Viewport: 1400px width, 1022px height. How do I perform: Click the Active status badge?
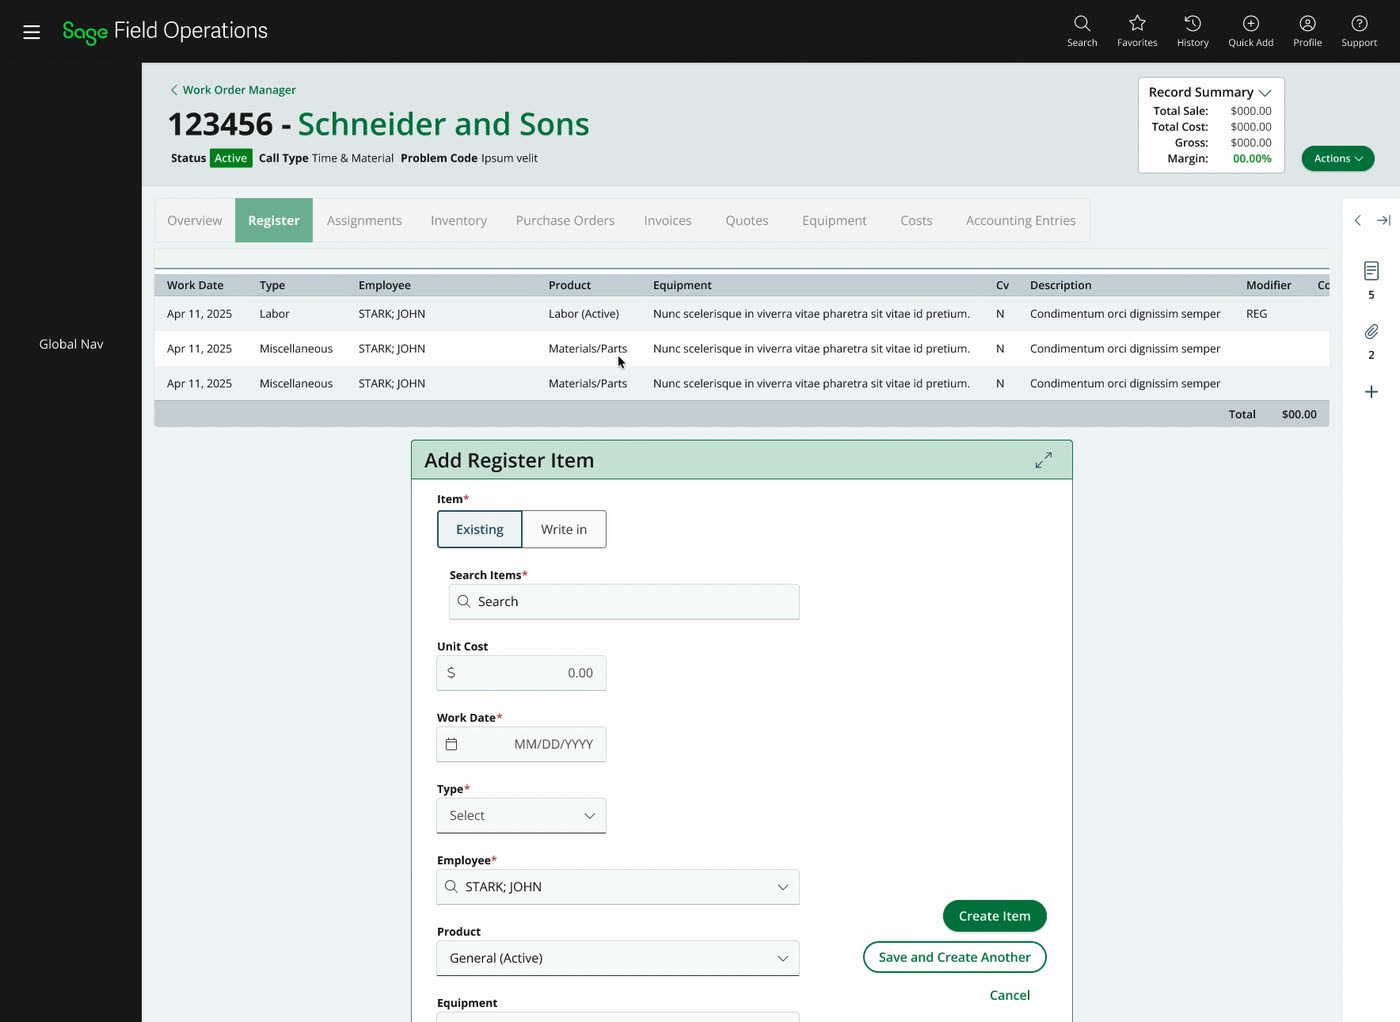pyautogui.click(x=231, y=158)
